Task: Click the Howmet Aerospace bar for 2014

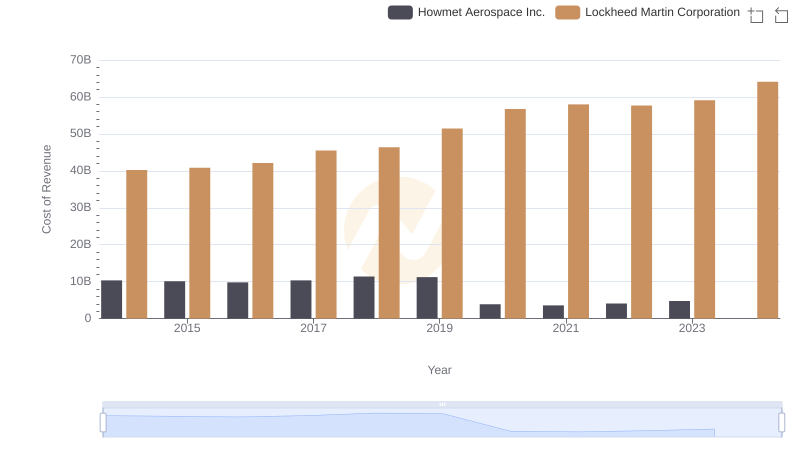Action: tap(112, 299)
